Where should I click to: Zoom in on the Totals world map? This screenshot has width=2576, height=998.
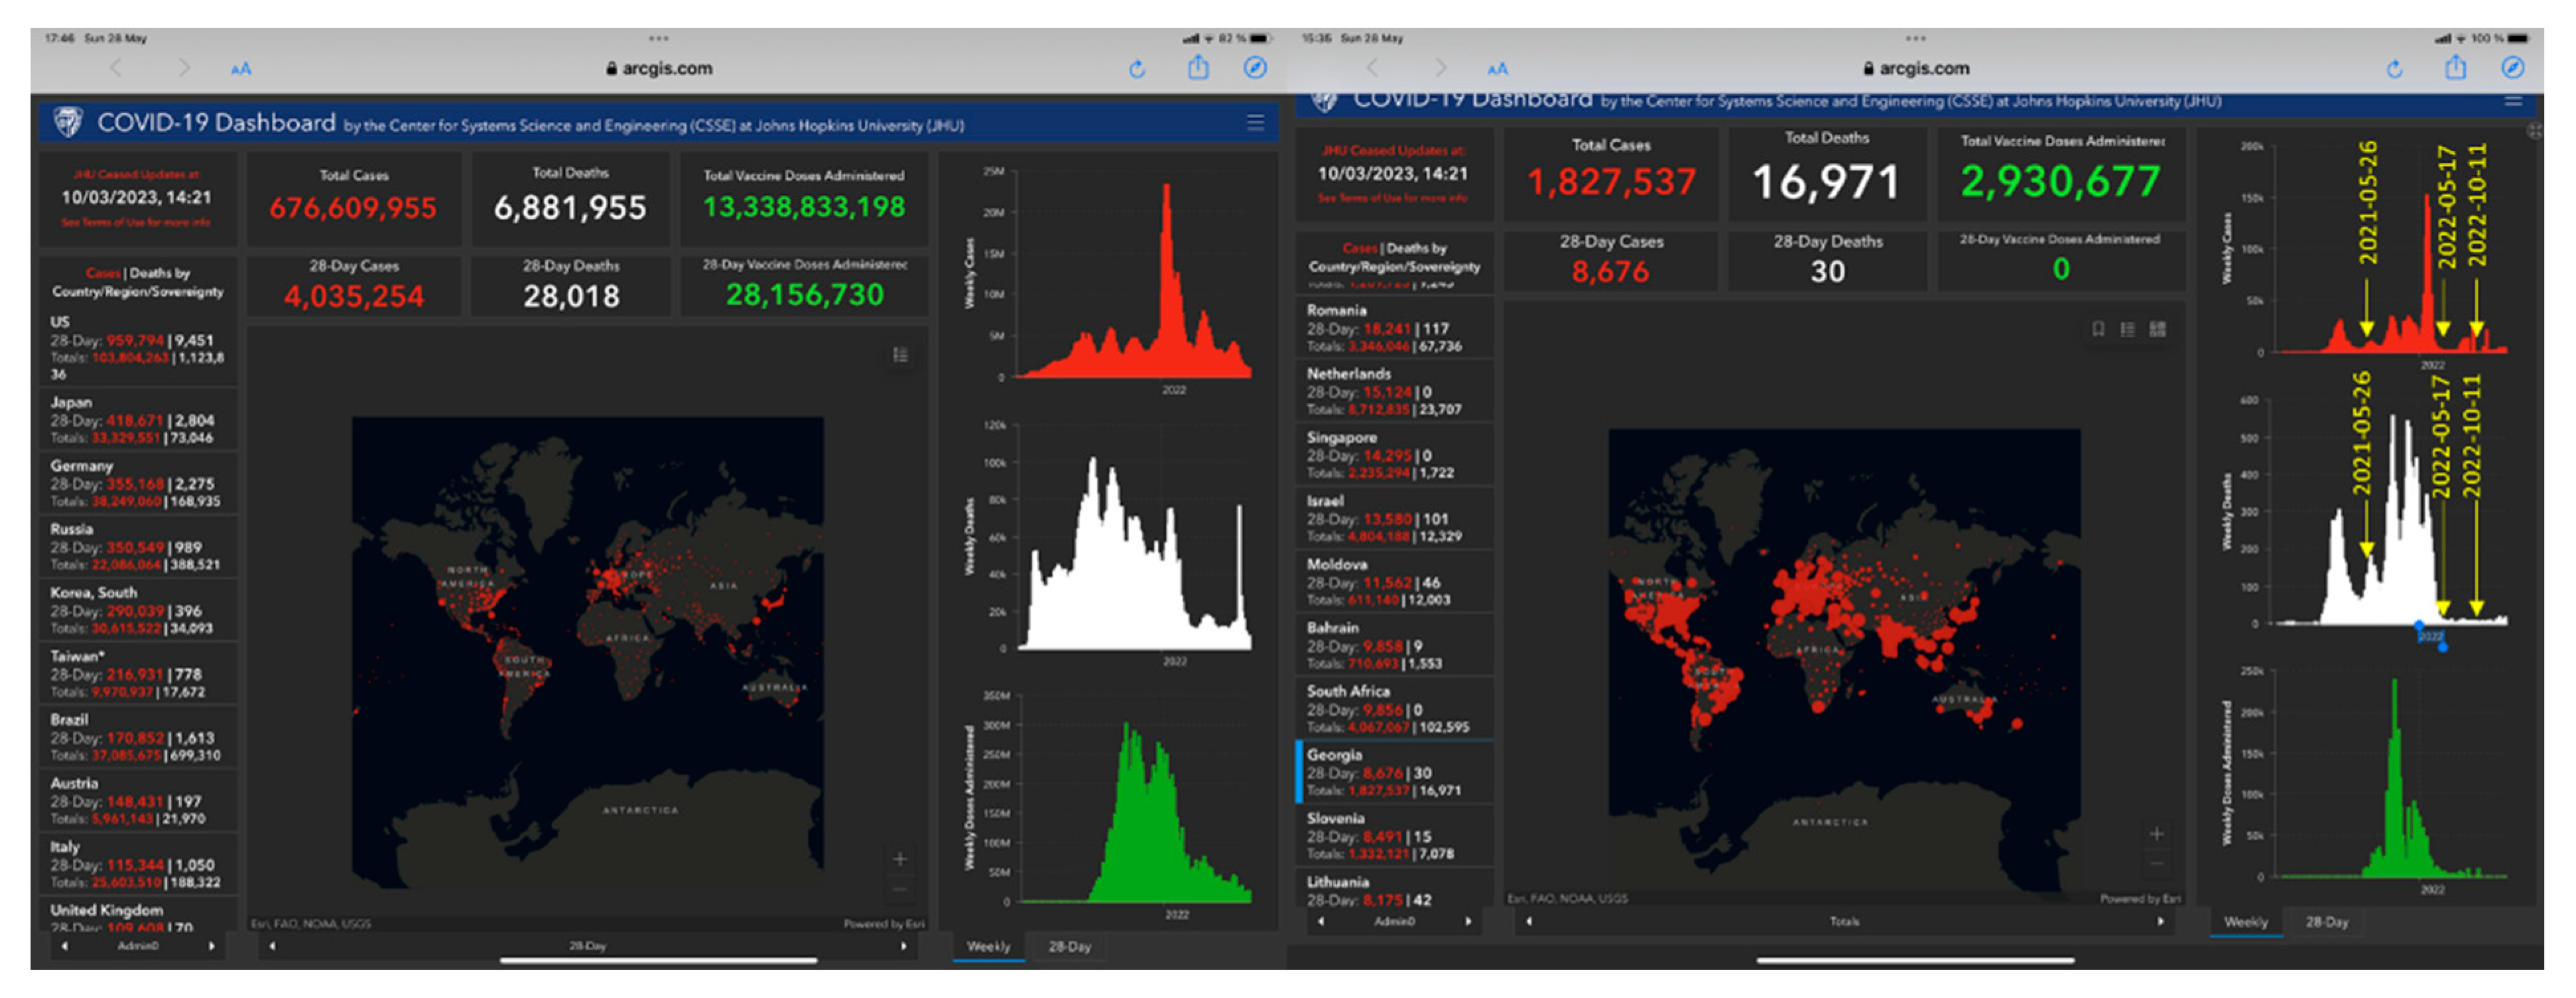pyautogui.click(x=2156, y=834)
